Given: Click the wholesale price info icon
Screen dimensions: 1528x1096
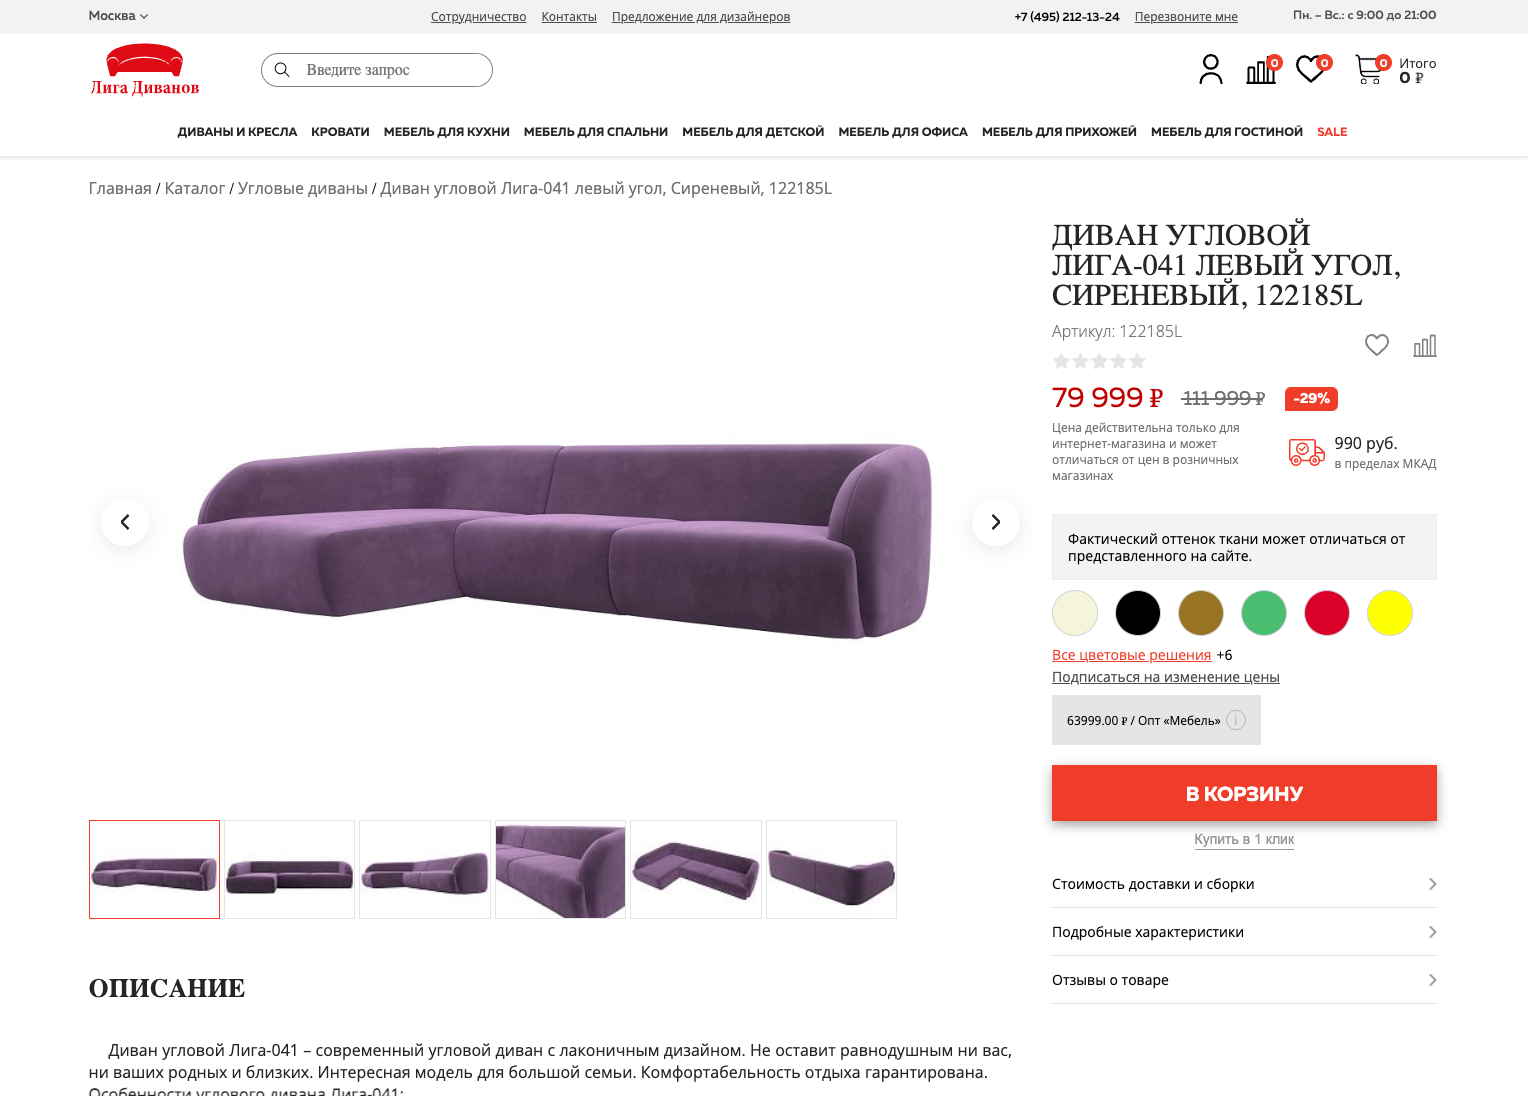Looking at the screenshot, I should [x=1236, y=720].
